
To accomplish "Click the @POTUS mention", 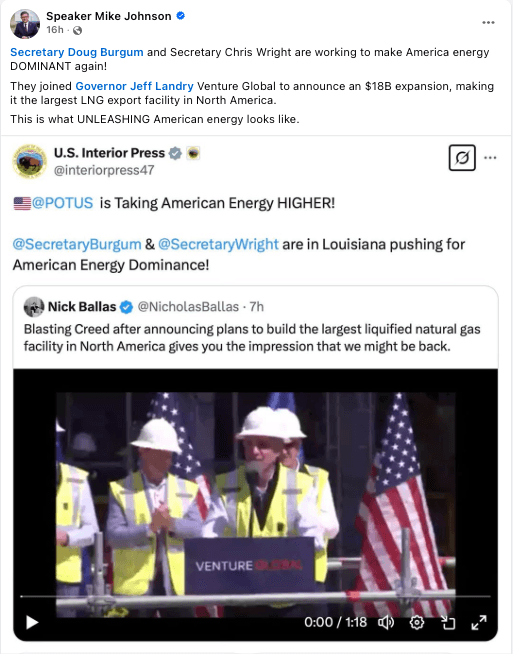I will pos(62,203).
